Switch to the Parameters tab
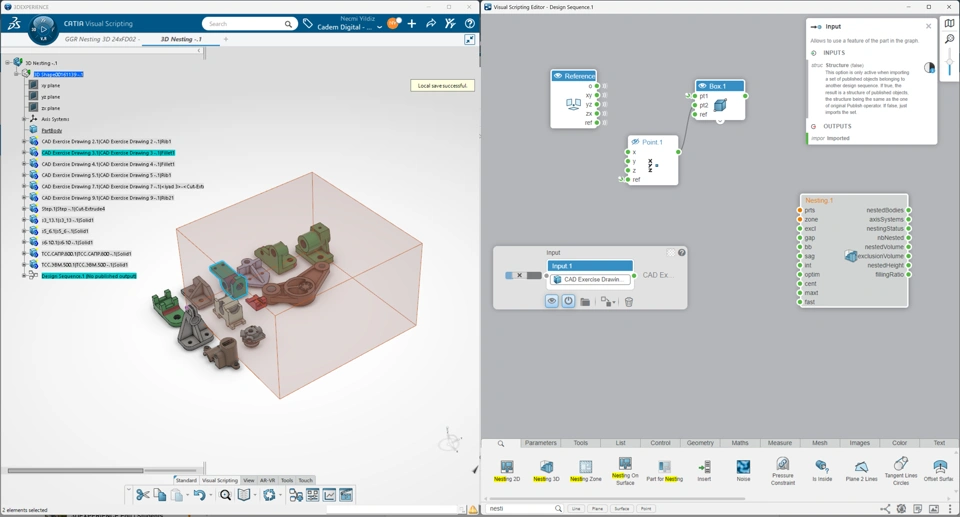The height and width of the screenshot is (517, 960). (x=541, y=442)
